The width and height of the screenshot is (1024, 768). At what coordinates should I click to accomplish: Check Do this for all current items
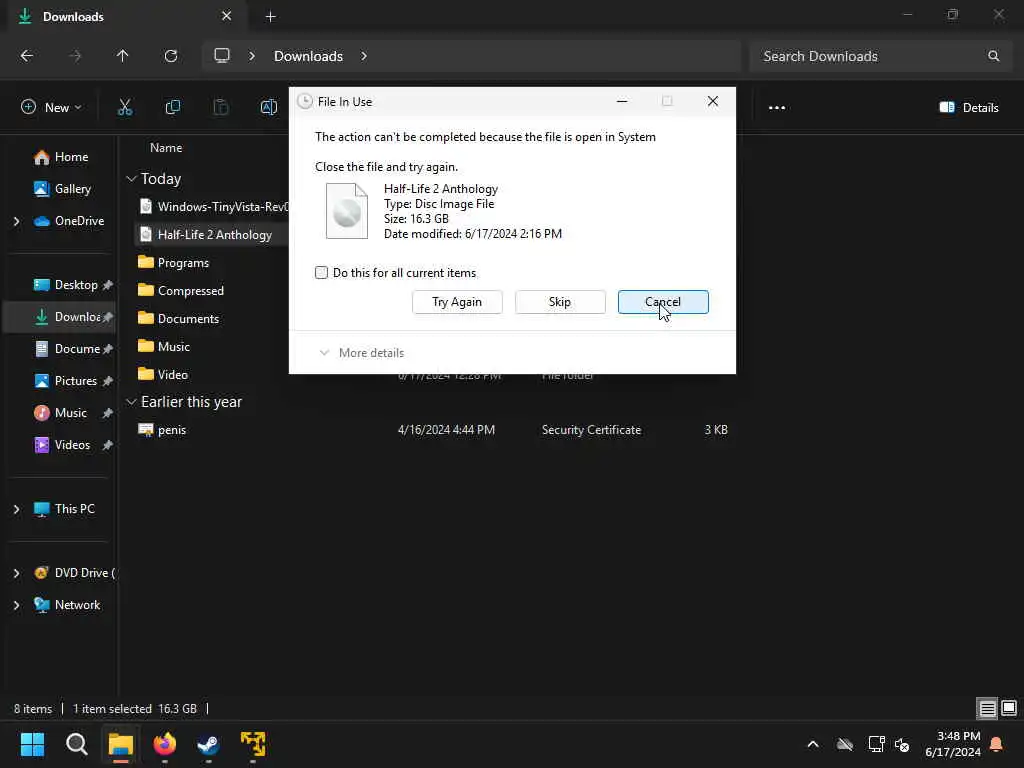[321, 272]
